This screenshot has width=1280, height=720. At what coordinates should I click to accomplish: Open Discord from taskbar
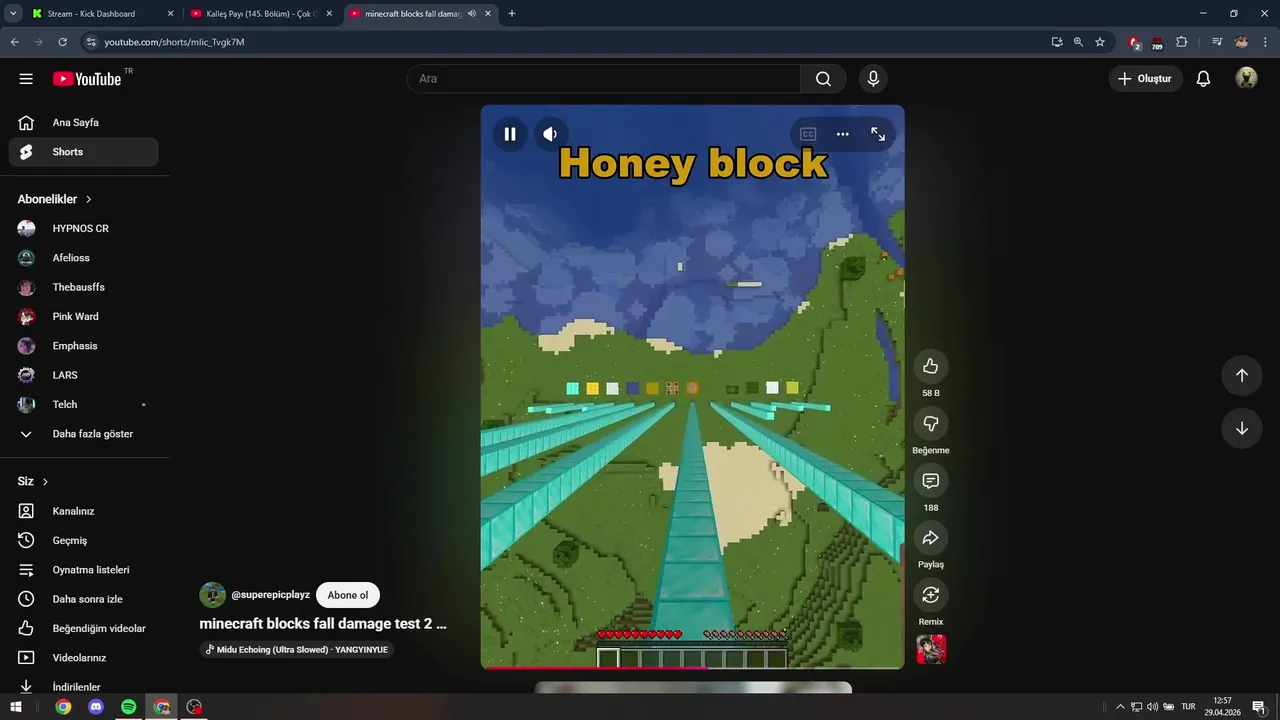96,707
